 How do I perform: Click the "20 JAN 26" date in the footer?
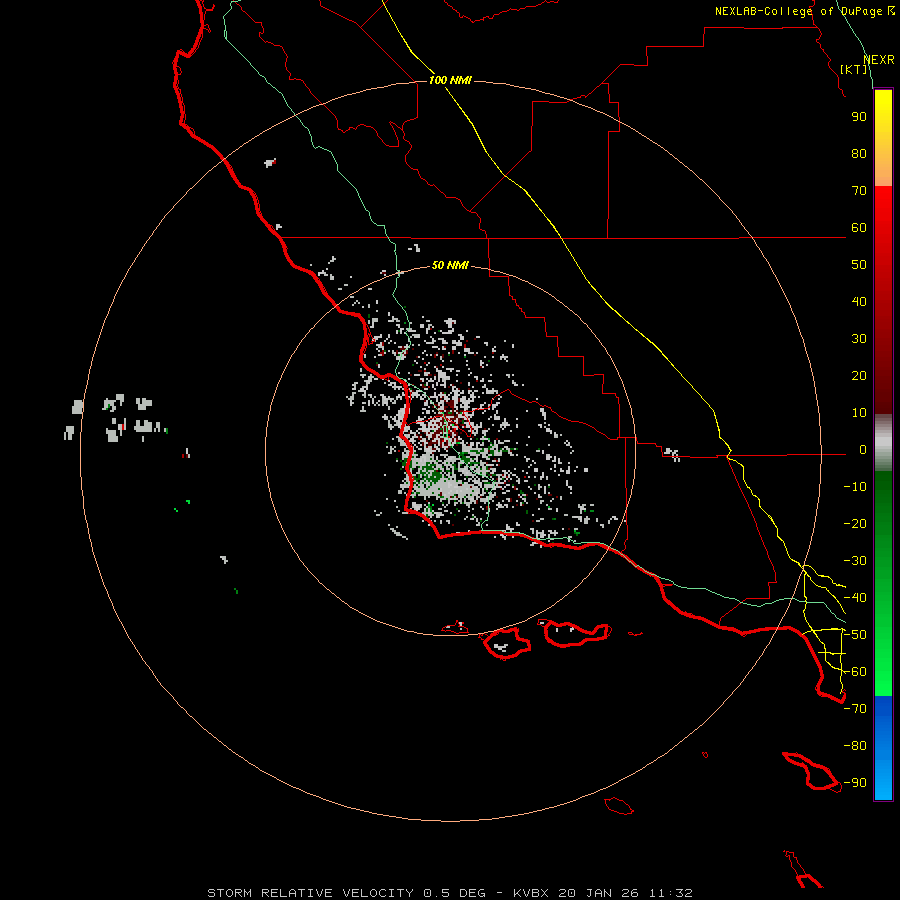point(599,893)
